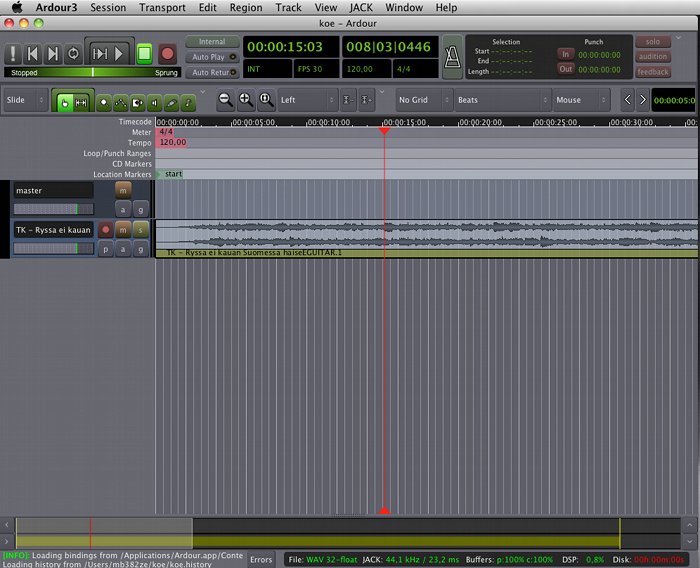Select the range tool
Image resolution: width=700 pixels, height=568 pixels.
pyautogui.click(x=81, y=103)
